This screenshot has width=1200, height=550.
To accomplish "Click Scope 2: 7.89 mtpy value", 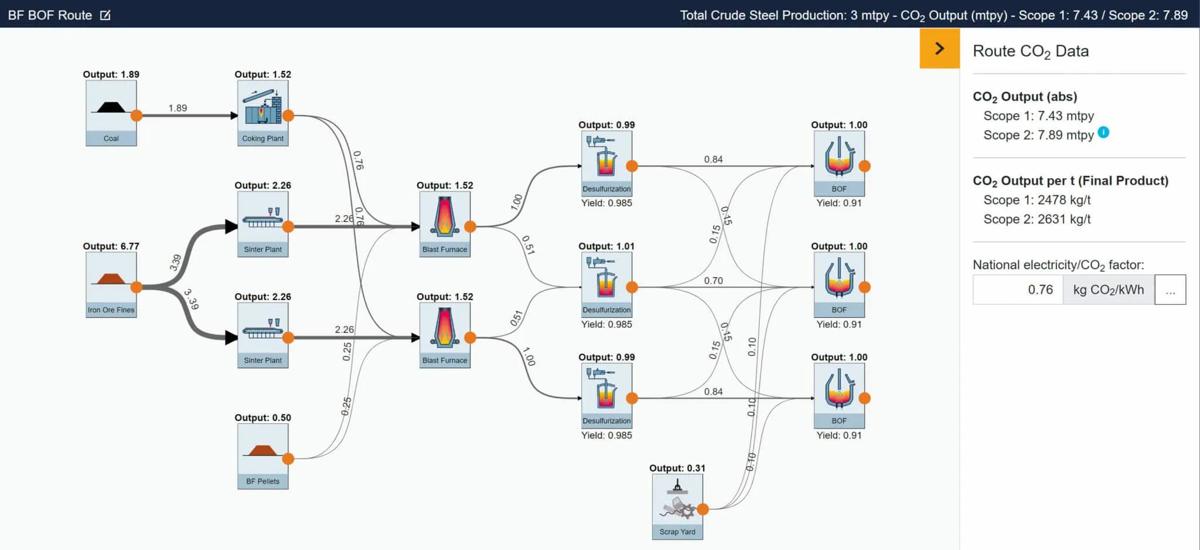I will point(1039,135).
